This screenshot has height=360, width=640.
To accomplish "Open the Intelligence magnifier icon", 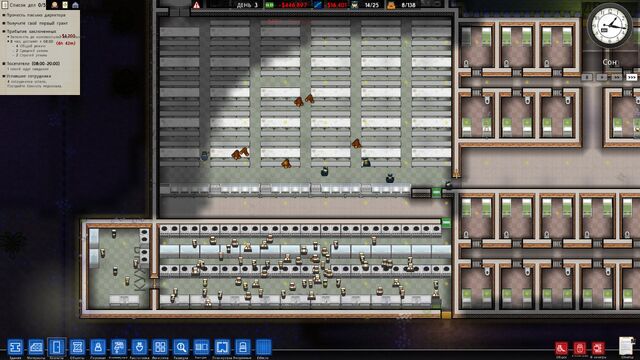I will point(181,347).
